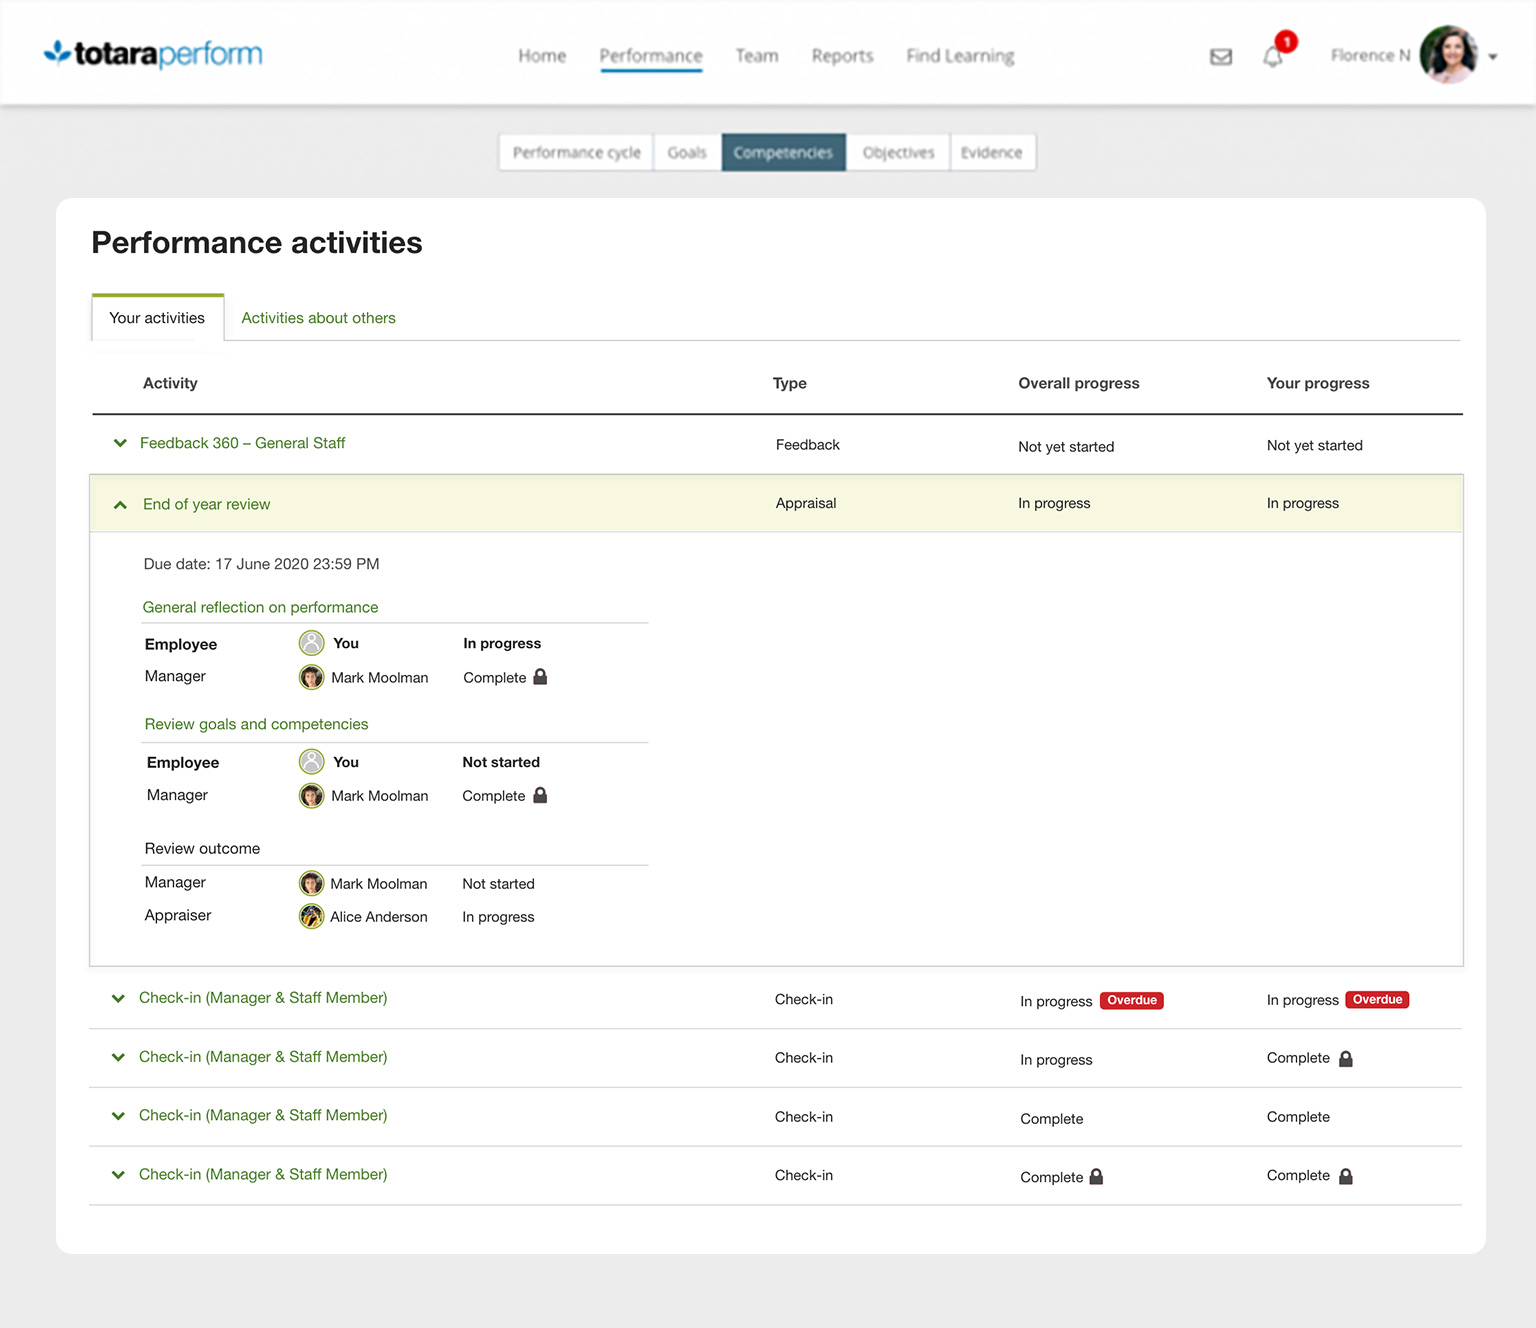Open the Reports menu item
This screenshot has width=1536, height=1328.
coord(843,56)
